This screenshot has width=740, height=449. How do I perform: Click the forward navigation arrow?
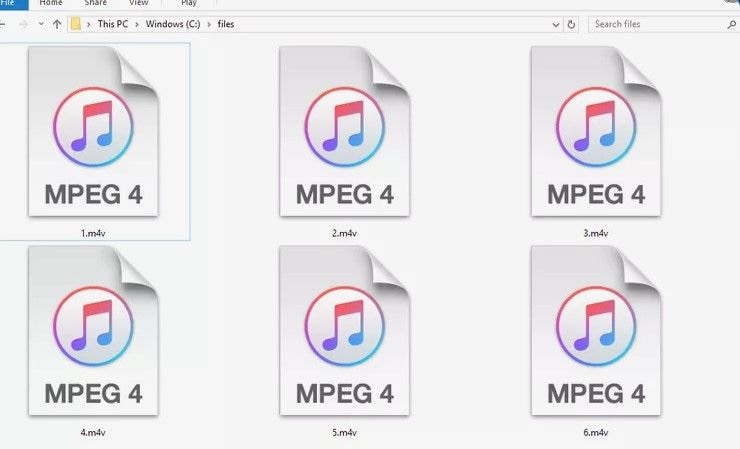[23, 24]
